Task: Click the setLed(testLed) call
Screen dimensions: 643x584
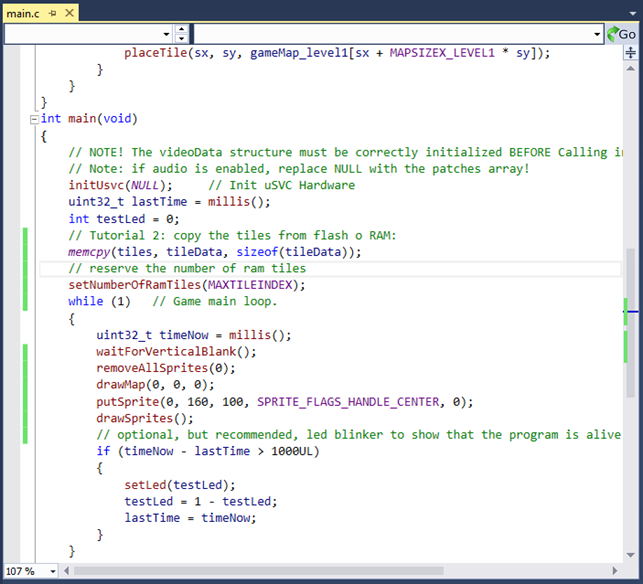Action: click(x=180, y=485)
